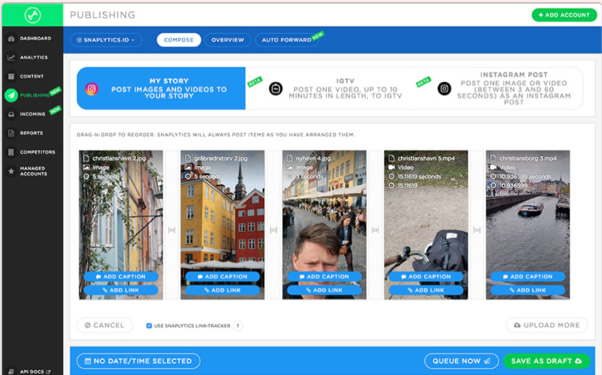Click the Incoming inbox icon
The image size is (602, 375).
point(11,114)
